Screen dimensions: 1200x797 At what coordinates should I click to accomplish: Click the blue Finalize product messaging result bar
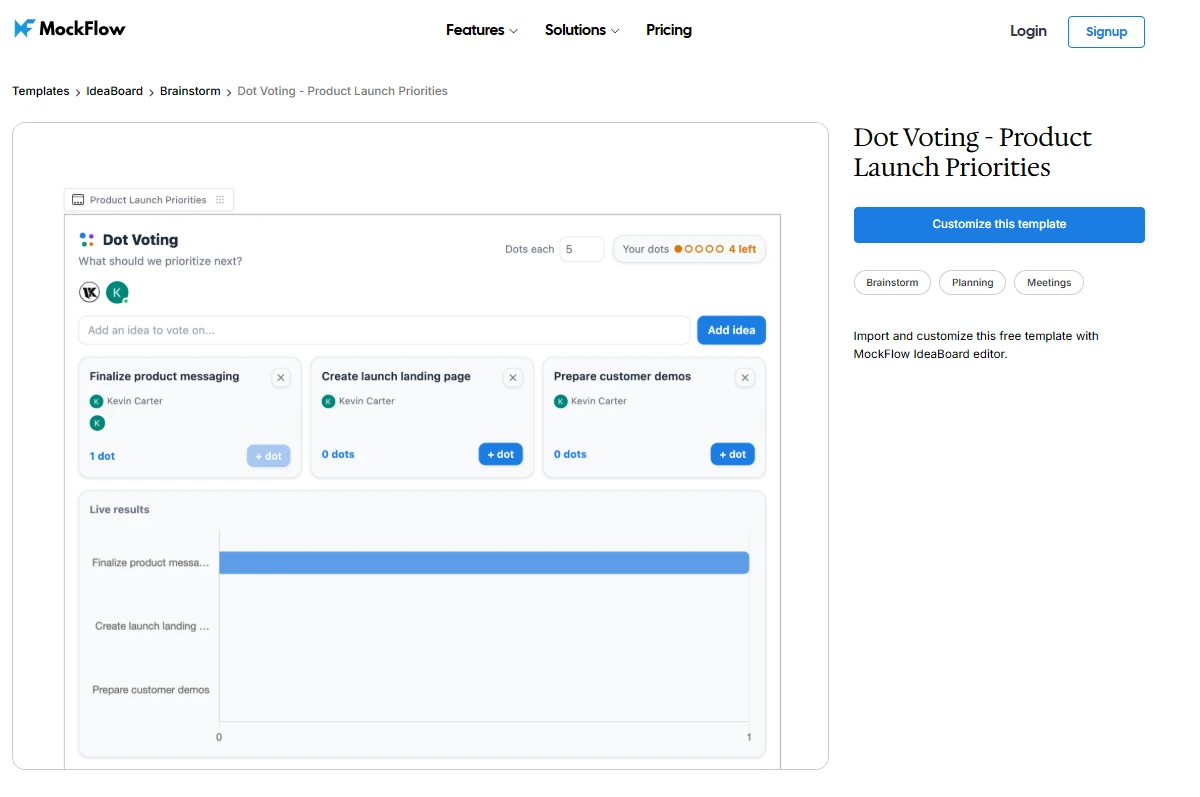tap(484, 563)
